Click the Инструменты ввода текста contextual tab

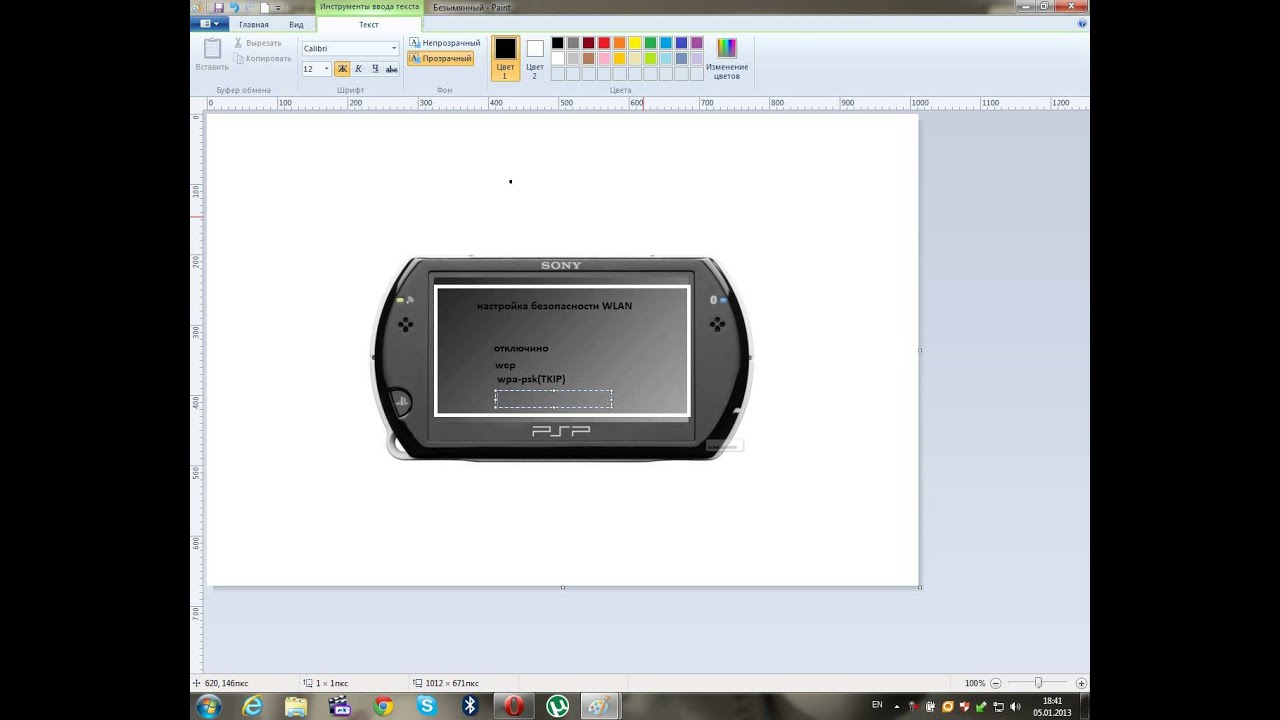click(369, 7)
